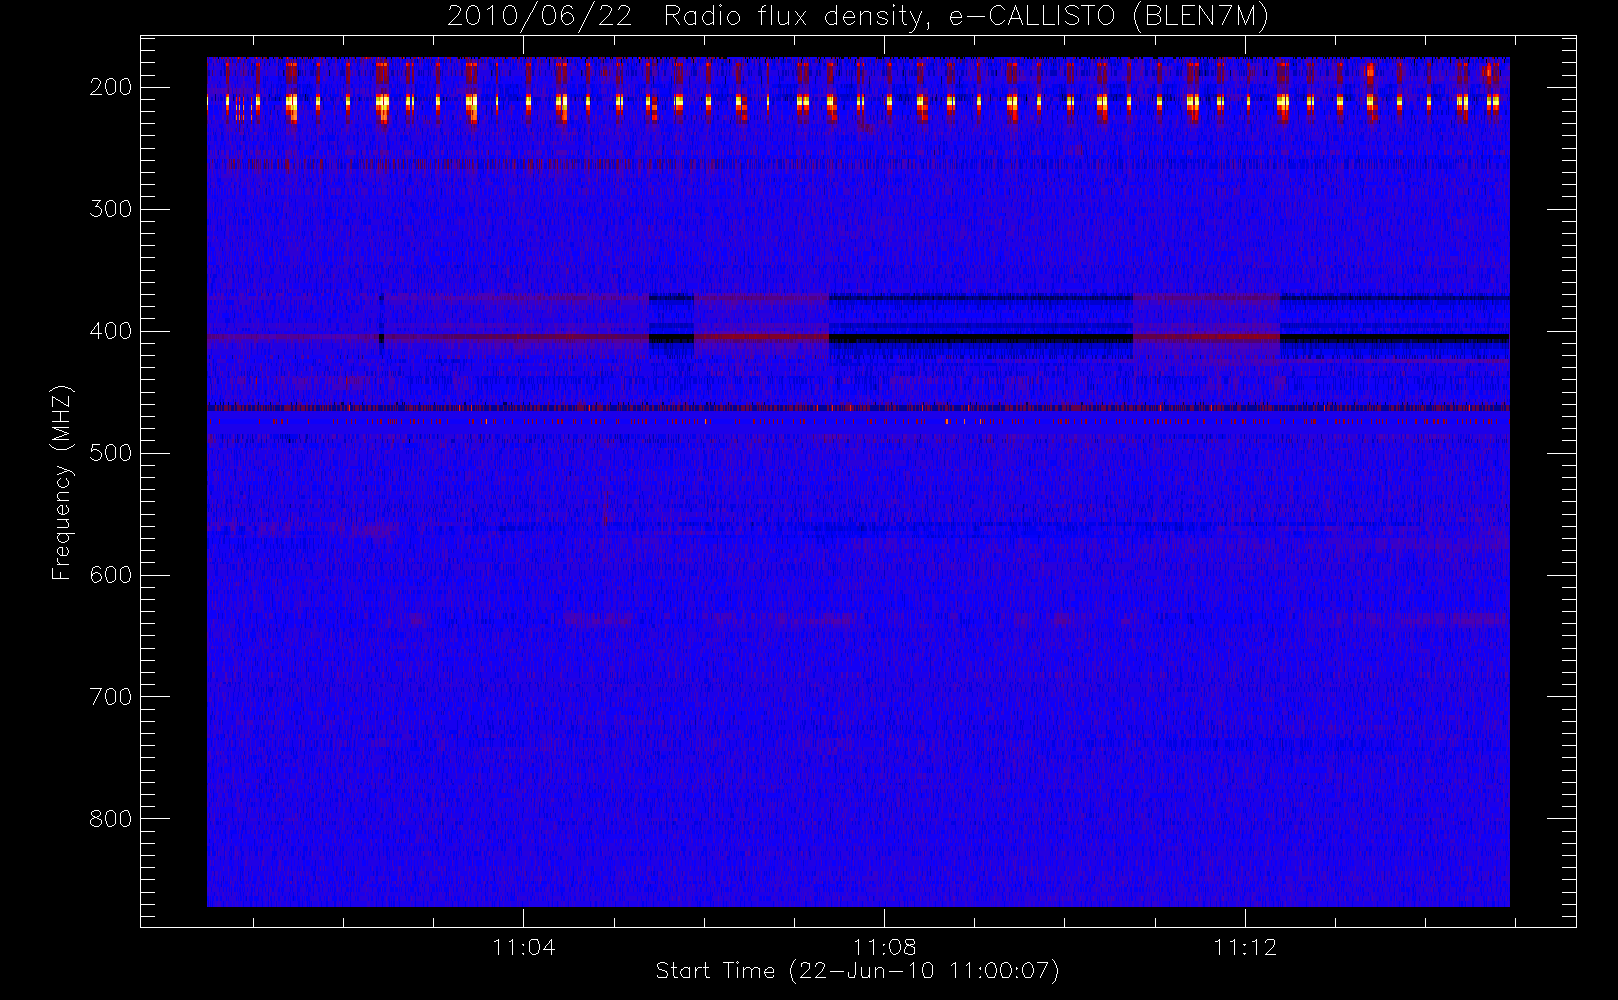This screenshot has width=1618, height=1000.
Task: Click the 400 frequency tick label
Action: click(x=110, y=331)
